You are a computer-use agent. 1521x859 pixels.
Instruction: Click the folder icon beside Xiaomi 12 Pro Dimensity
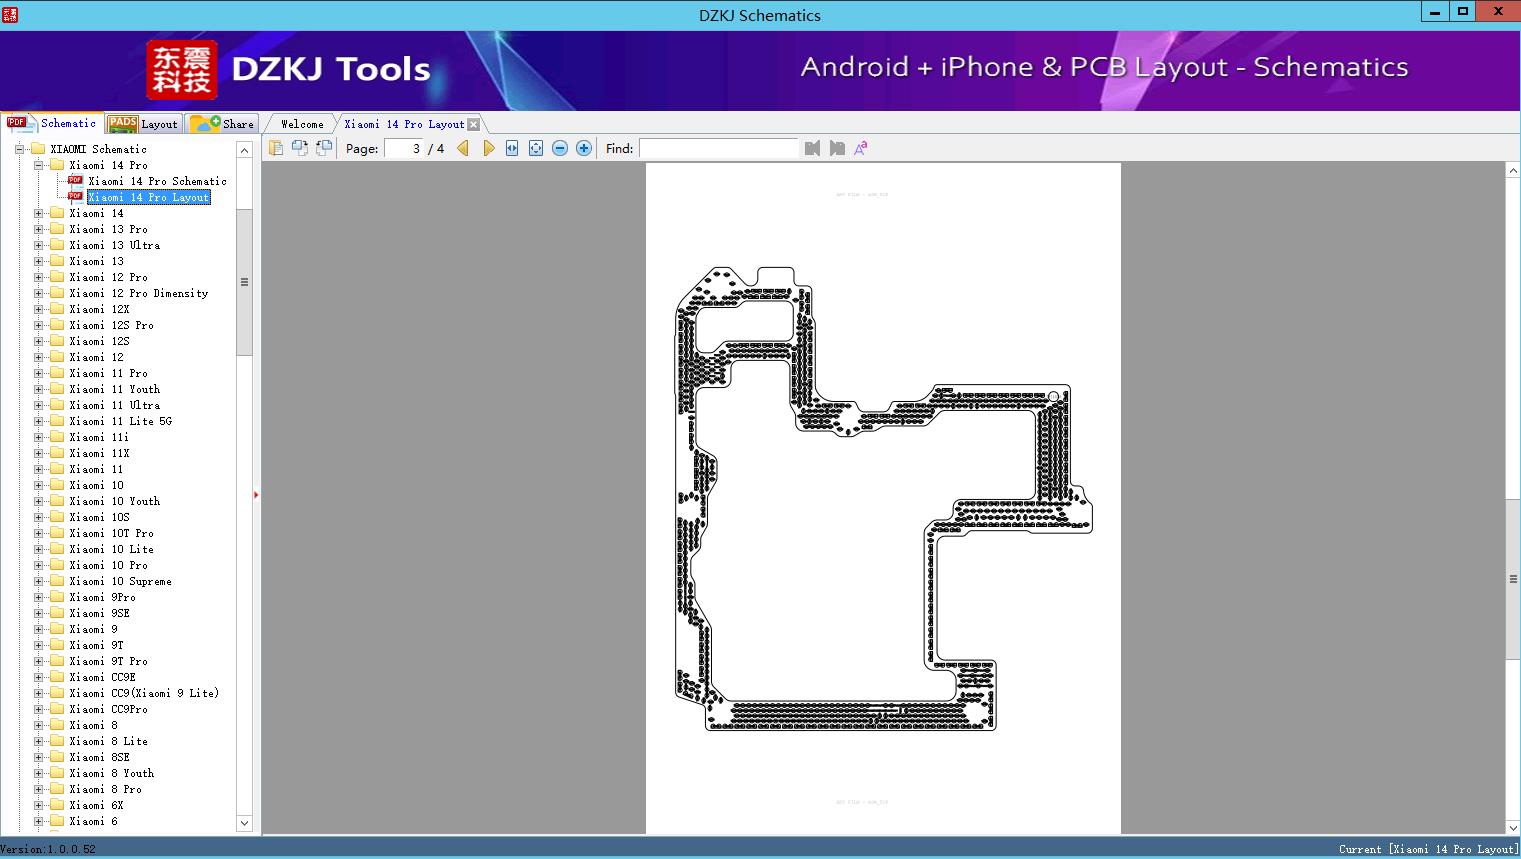(57, 293)
